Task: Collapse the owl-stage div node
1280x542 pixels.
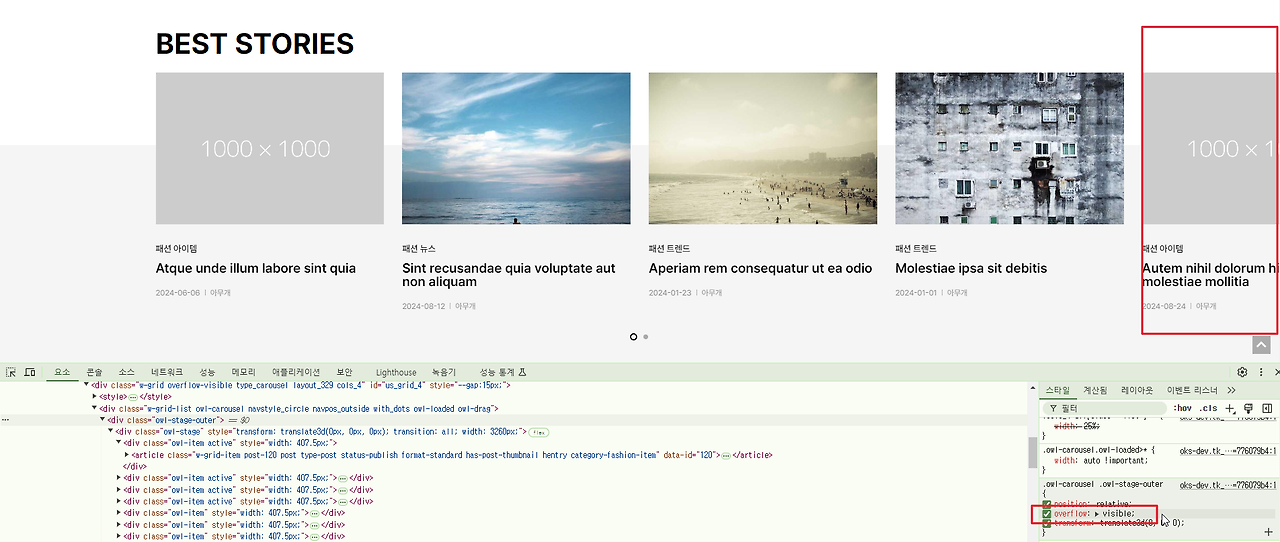Action: point(111,432)
